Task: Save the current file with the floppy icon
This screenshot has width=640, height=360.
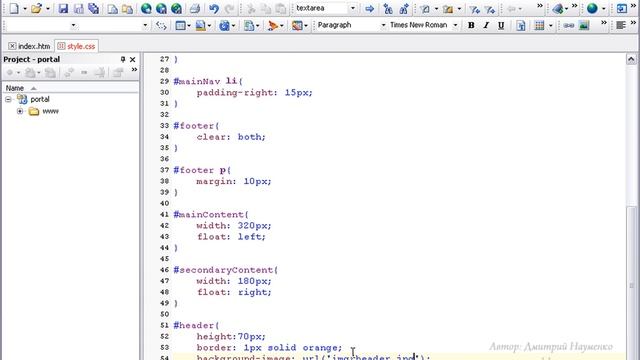Action: (63, 8)
